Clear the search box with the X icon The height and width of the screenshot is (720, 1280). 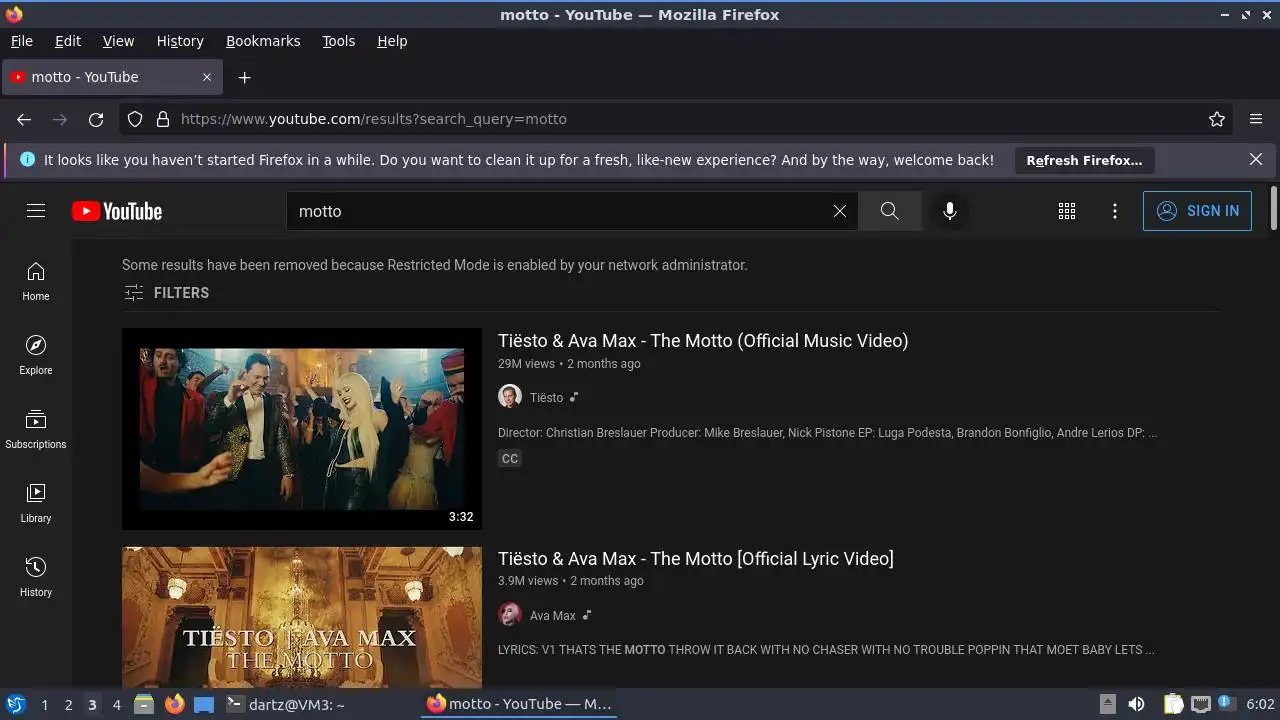(x=840, y=211)
